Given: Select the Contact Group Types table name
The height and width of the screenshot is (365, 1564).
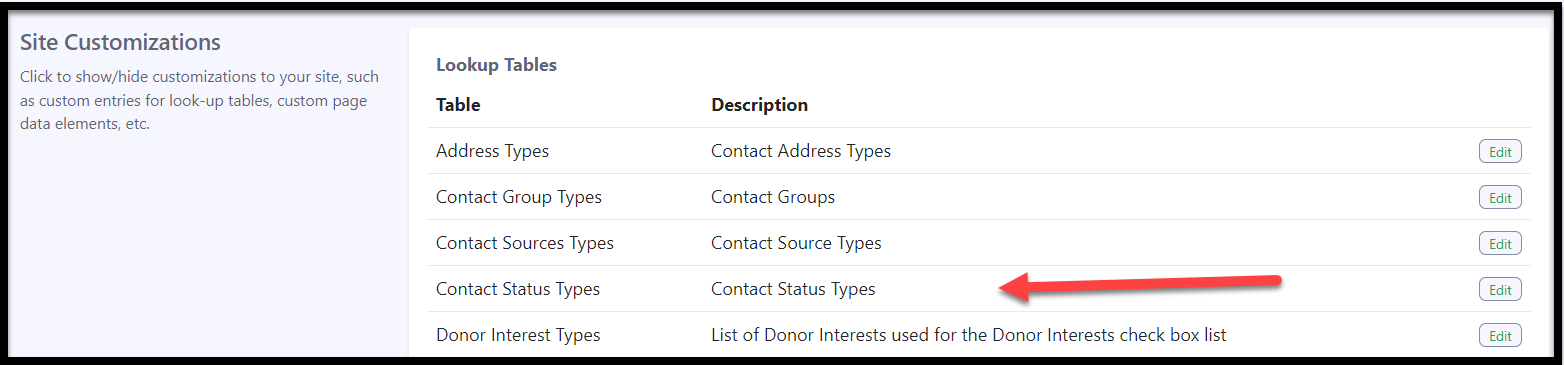Looking at the screenshot, I should click(x=519, y=197).
